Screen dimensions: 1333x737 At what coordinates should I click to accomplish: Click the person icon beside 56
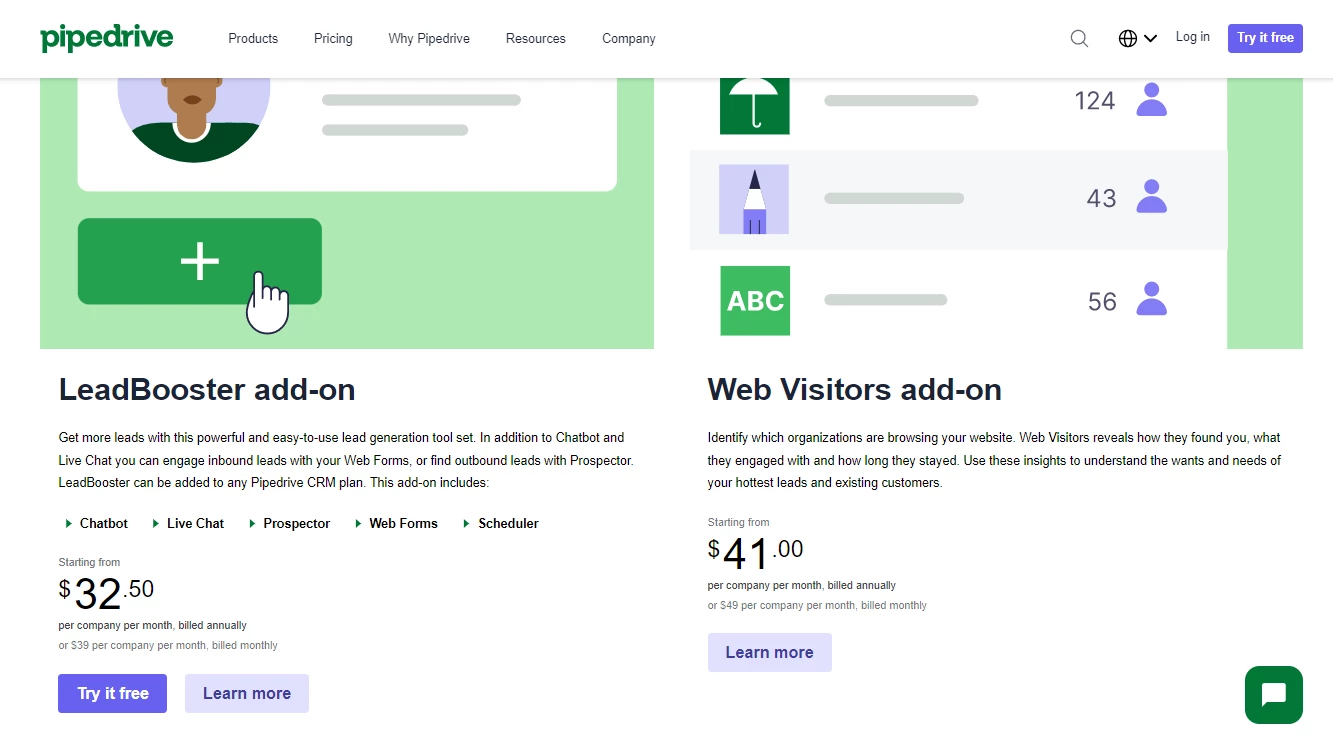pos(1152,300)
